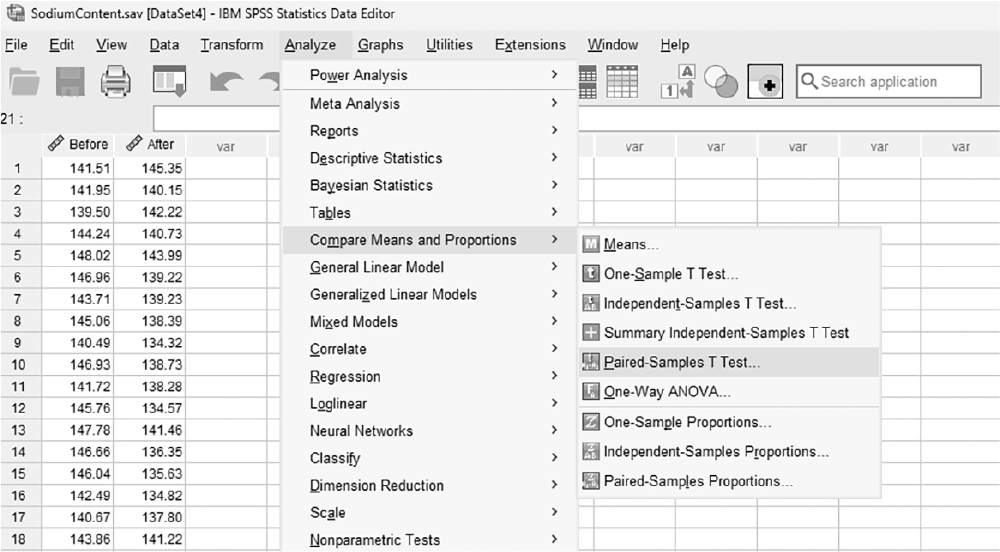Viewport: 1000px width, 552px height.
Task: Click the Search application field
Action: pos(888,82)
